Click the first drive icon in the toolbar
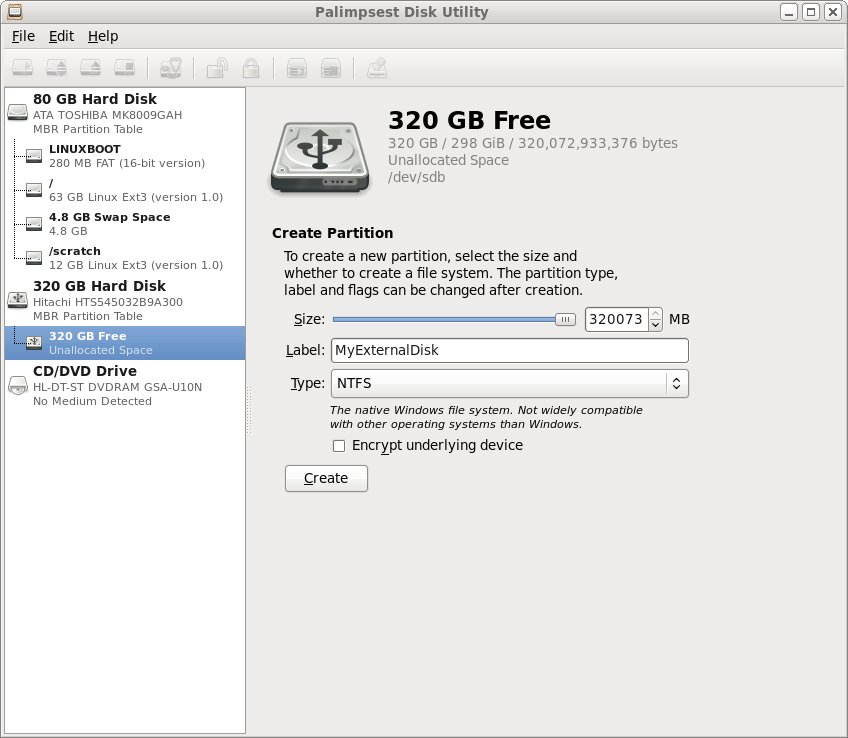Image resolution: width=848 pixels, height=738 pixels. 25,68
